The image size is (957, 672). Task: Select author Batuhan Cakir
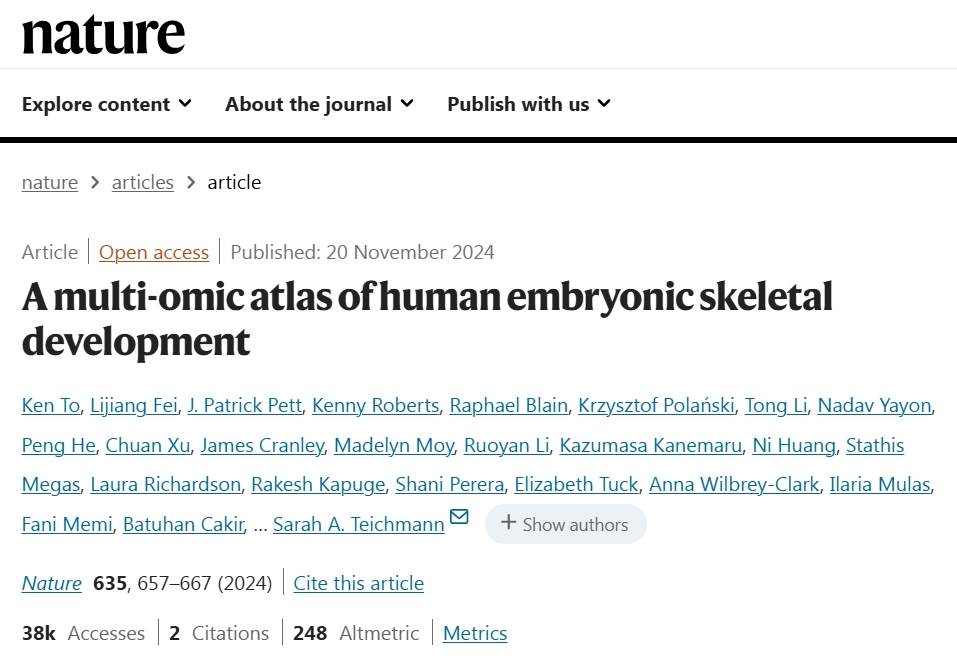tap(183, 524)
